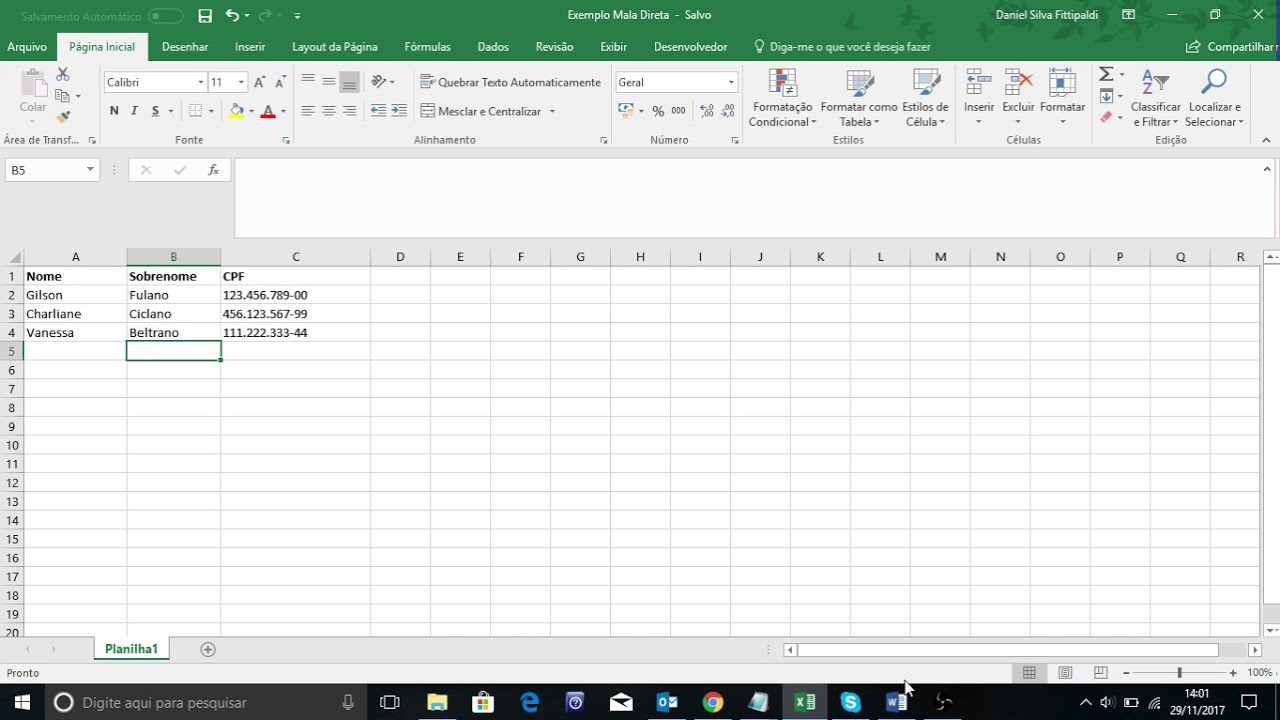Click the Clear eraser icon
Image resolution: width=1280 pixels, height=720 pixels.
pyautogui.click(x=1106, y=118)
